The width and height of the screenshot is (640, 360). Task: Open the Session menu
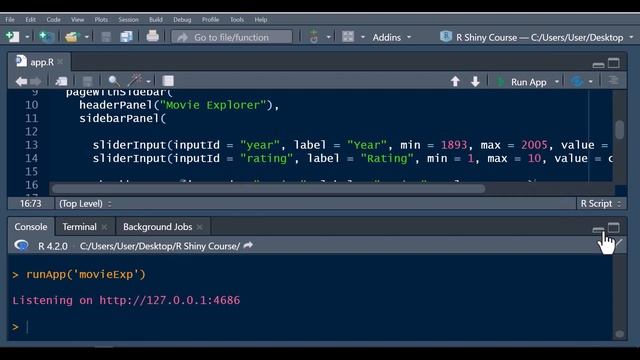[128, 20]
